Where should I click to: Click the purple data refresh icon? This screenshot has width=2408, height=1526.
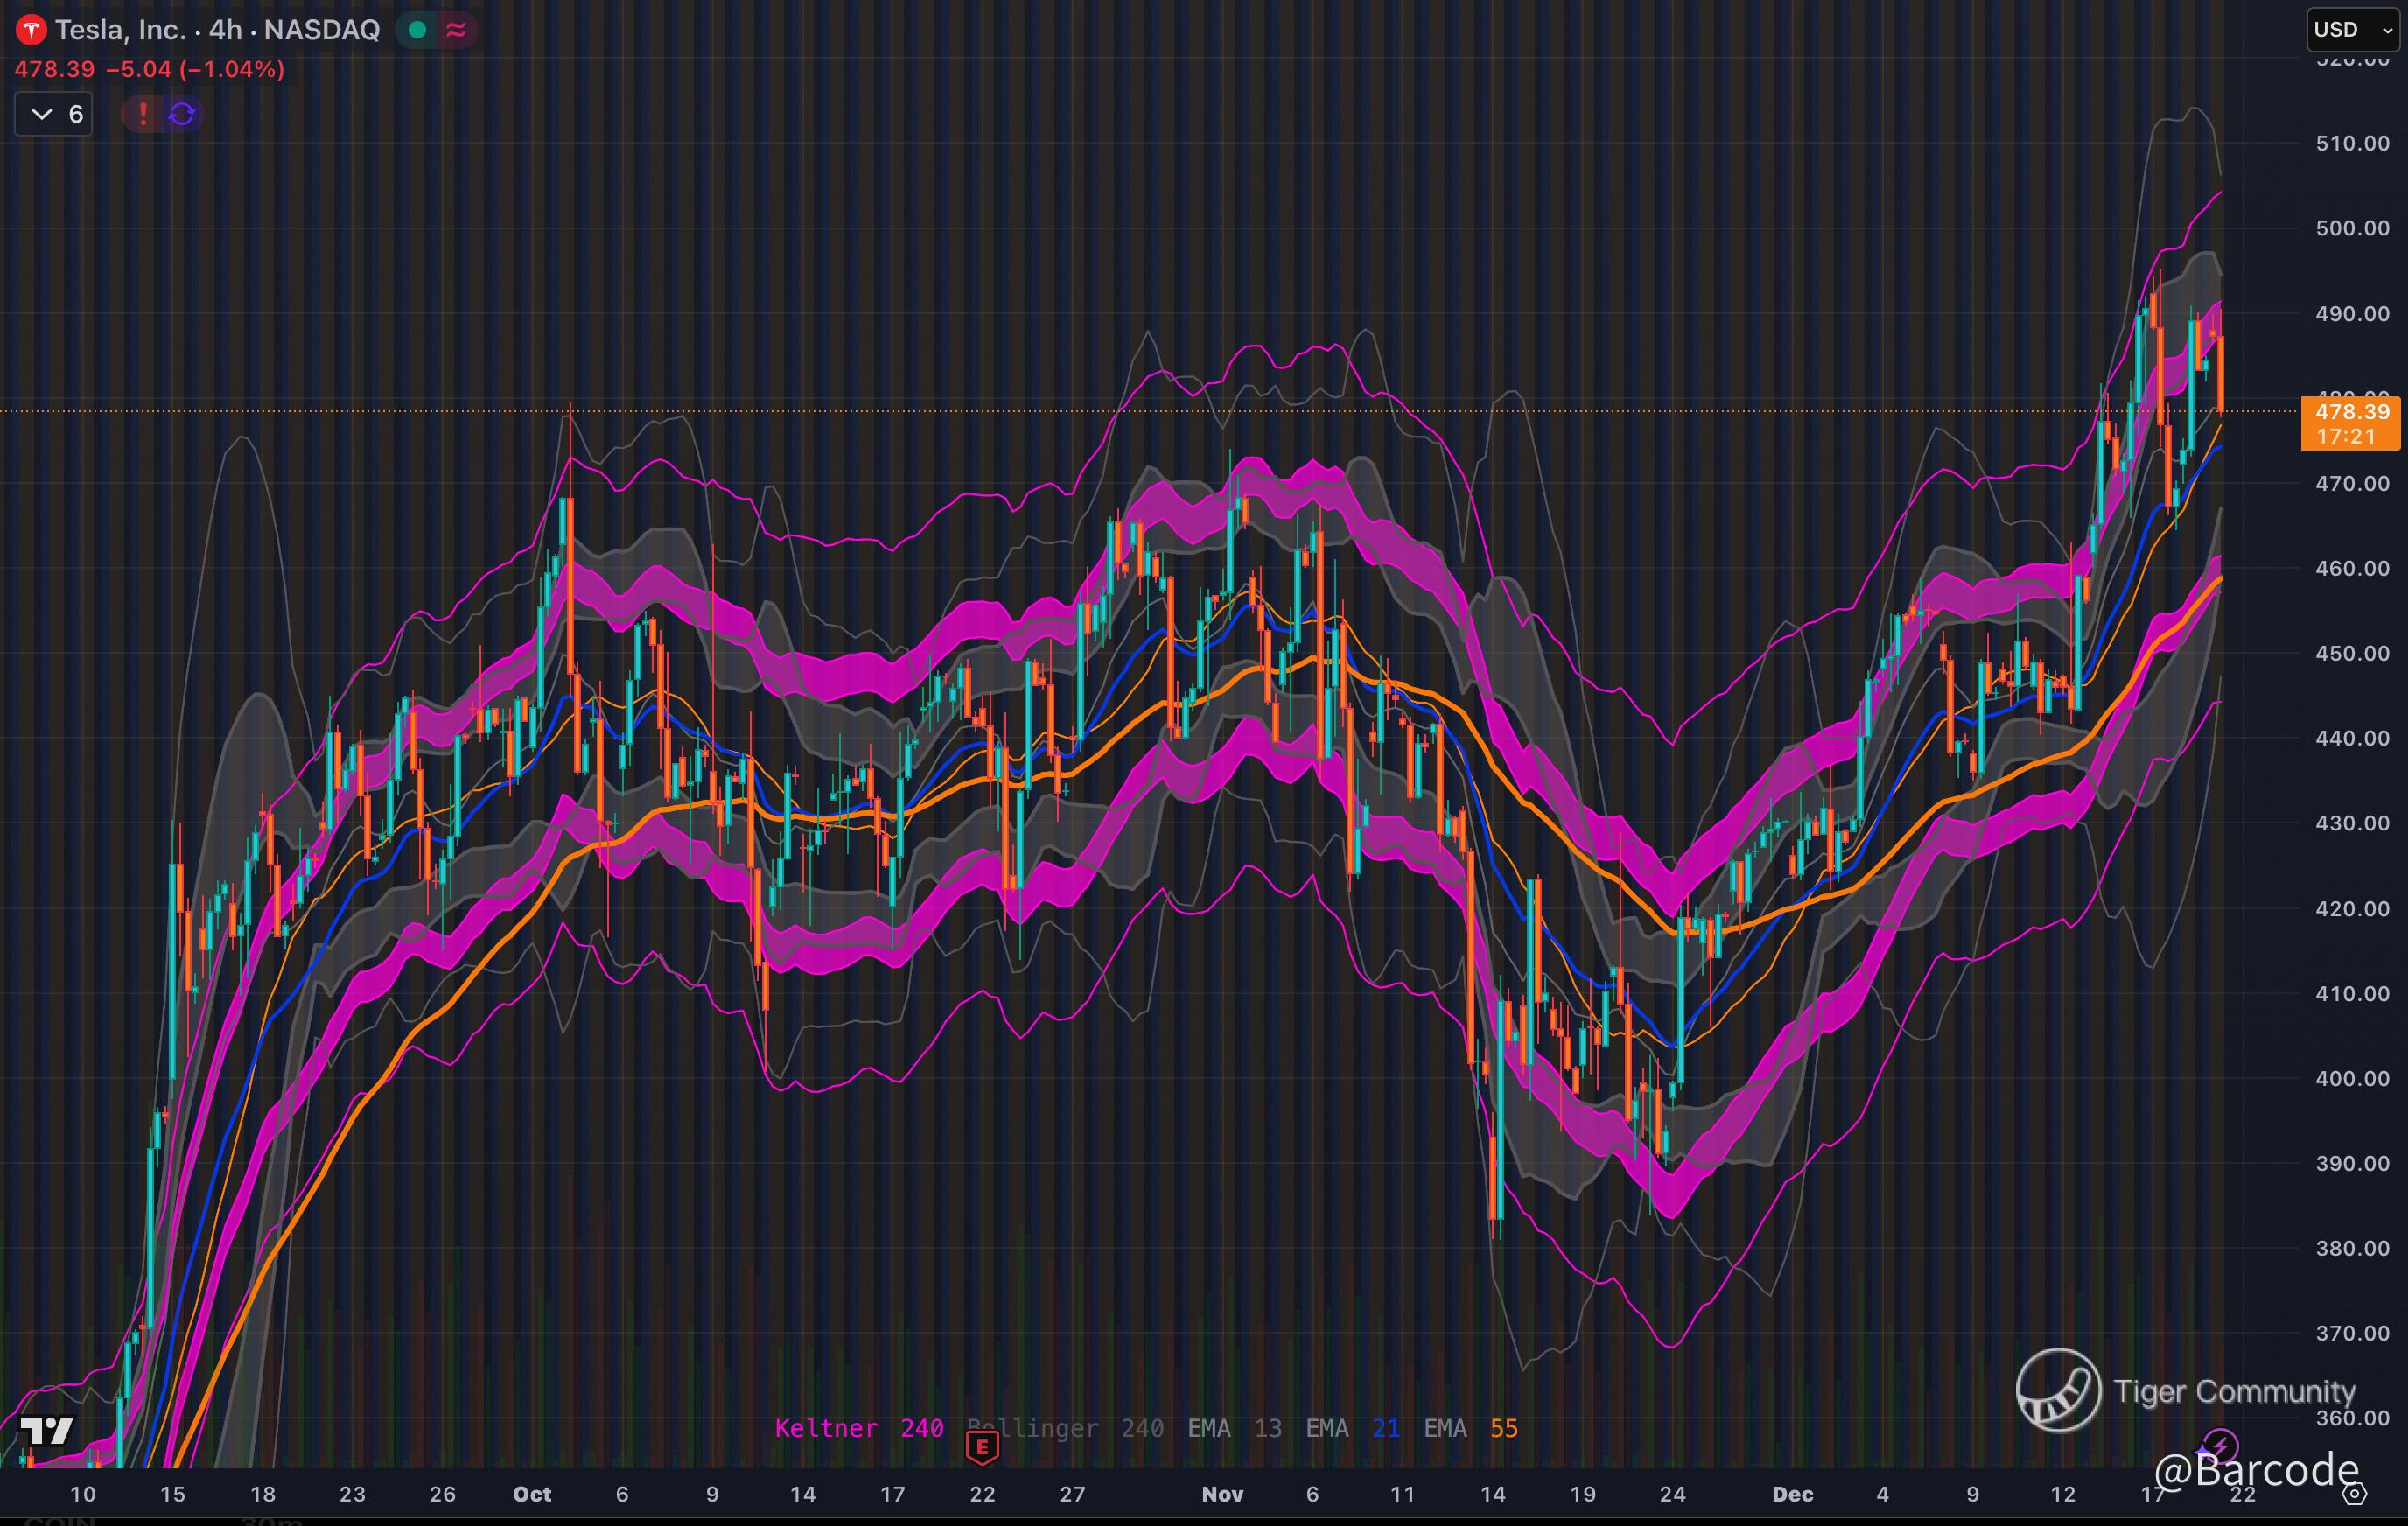pos(182,114)
